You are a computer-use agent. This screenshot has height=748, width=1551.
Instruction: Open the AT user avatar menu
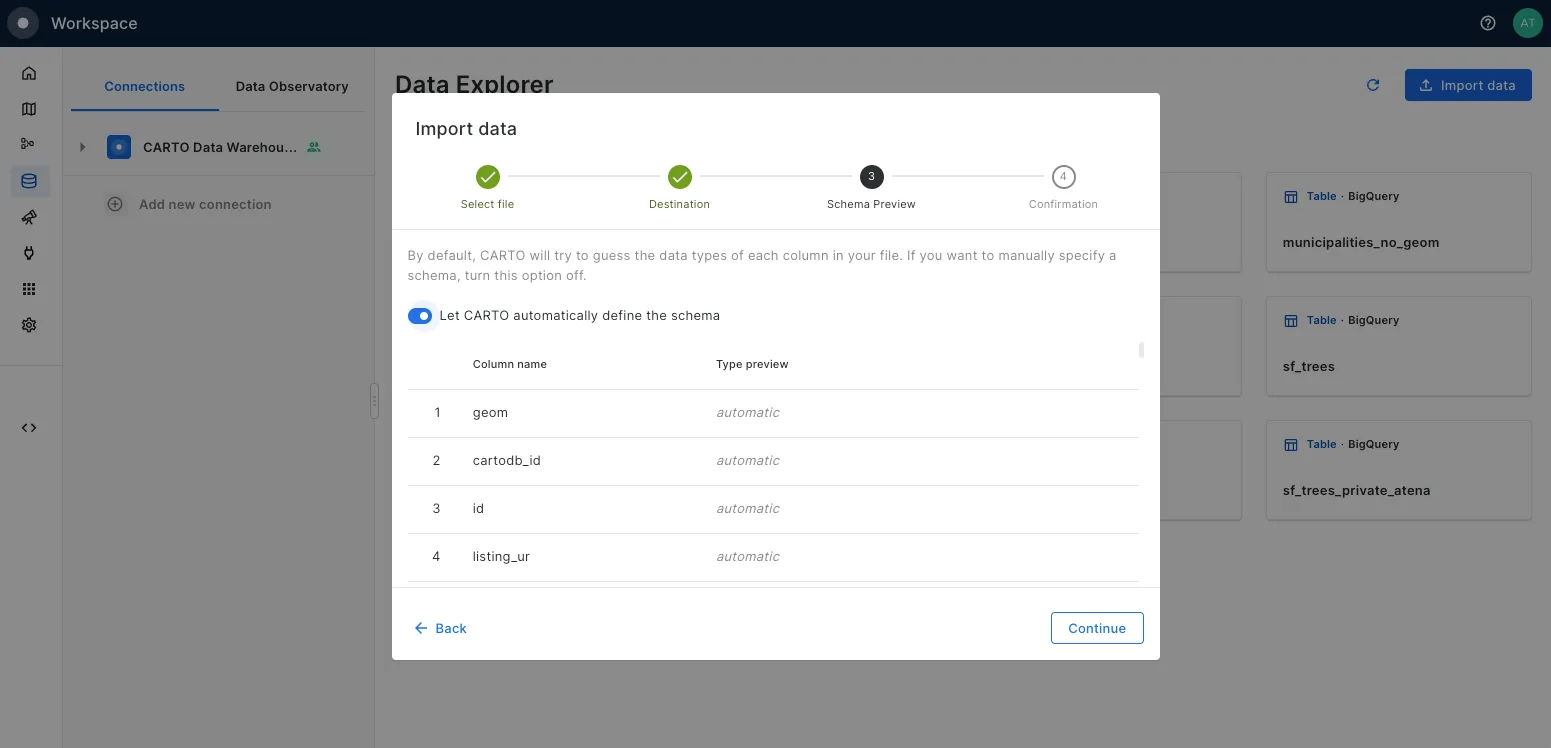point(1527,23)
